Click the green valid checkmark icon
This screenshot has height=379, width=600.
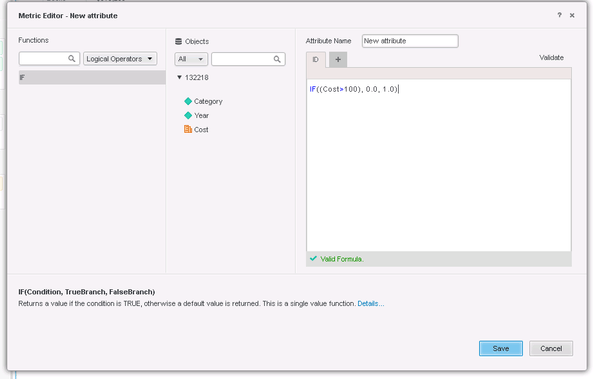click(313, 259)
